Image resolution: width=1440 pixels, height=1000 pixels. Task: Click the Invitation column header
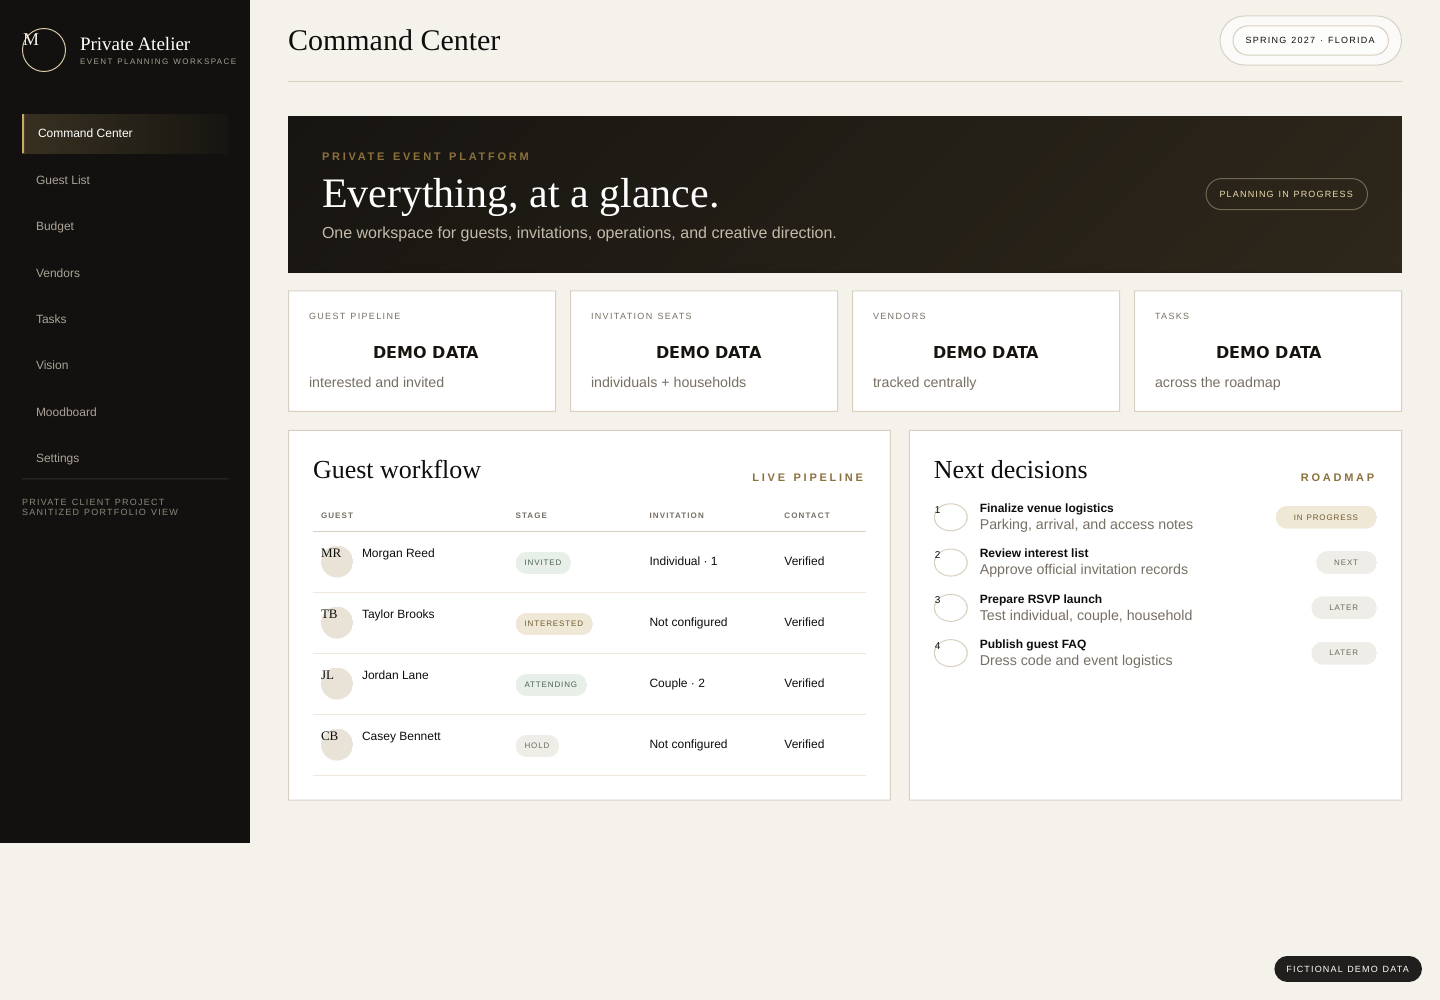pos(677,515)
